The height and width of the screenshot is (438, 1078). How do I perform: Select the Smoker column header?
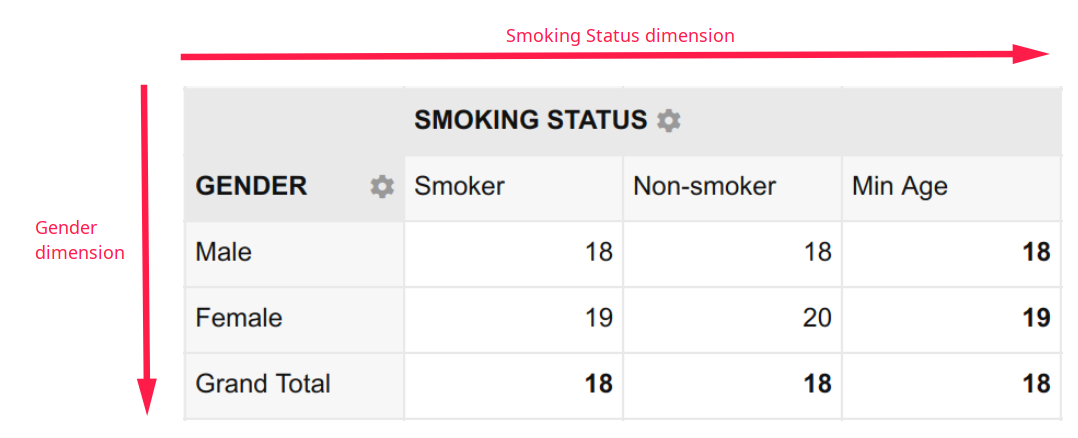pyautogui.click(x=514, y=188)
